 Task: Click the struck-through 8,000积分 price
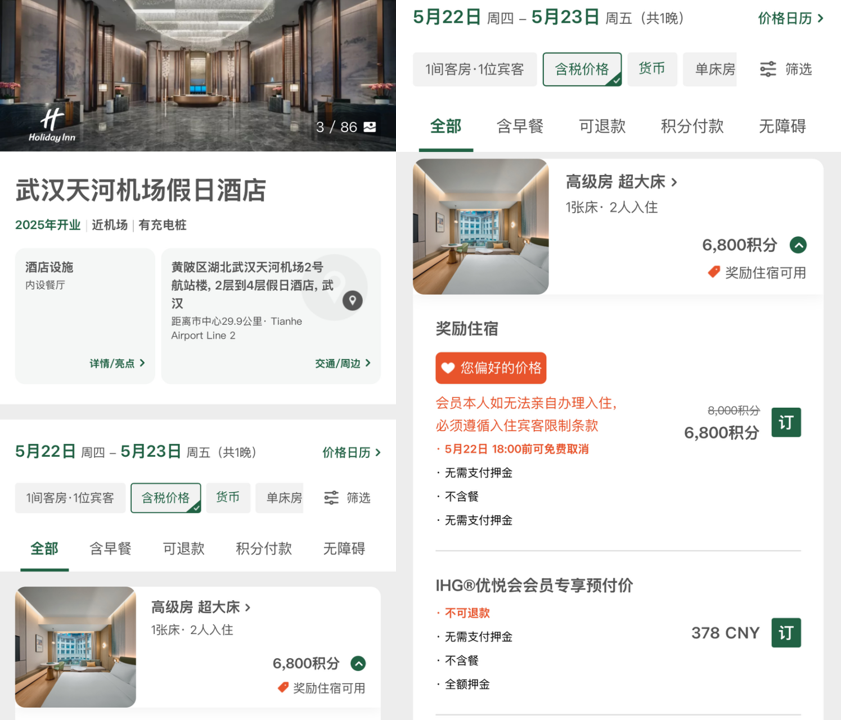tap(734, 410)
